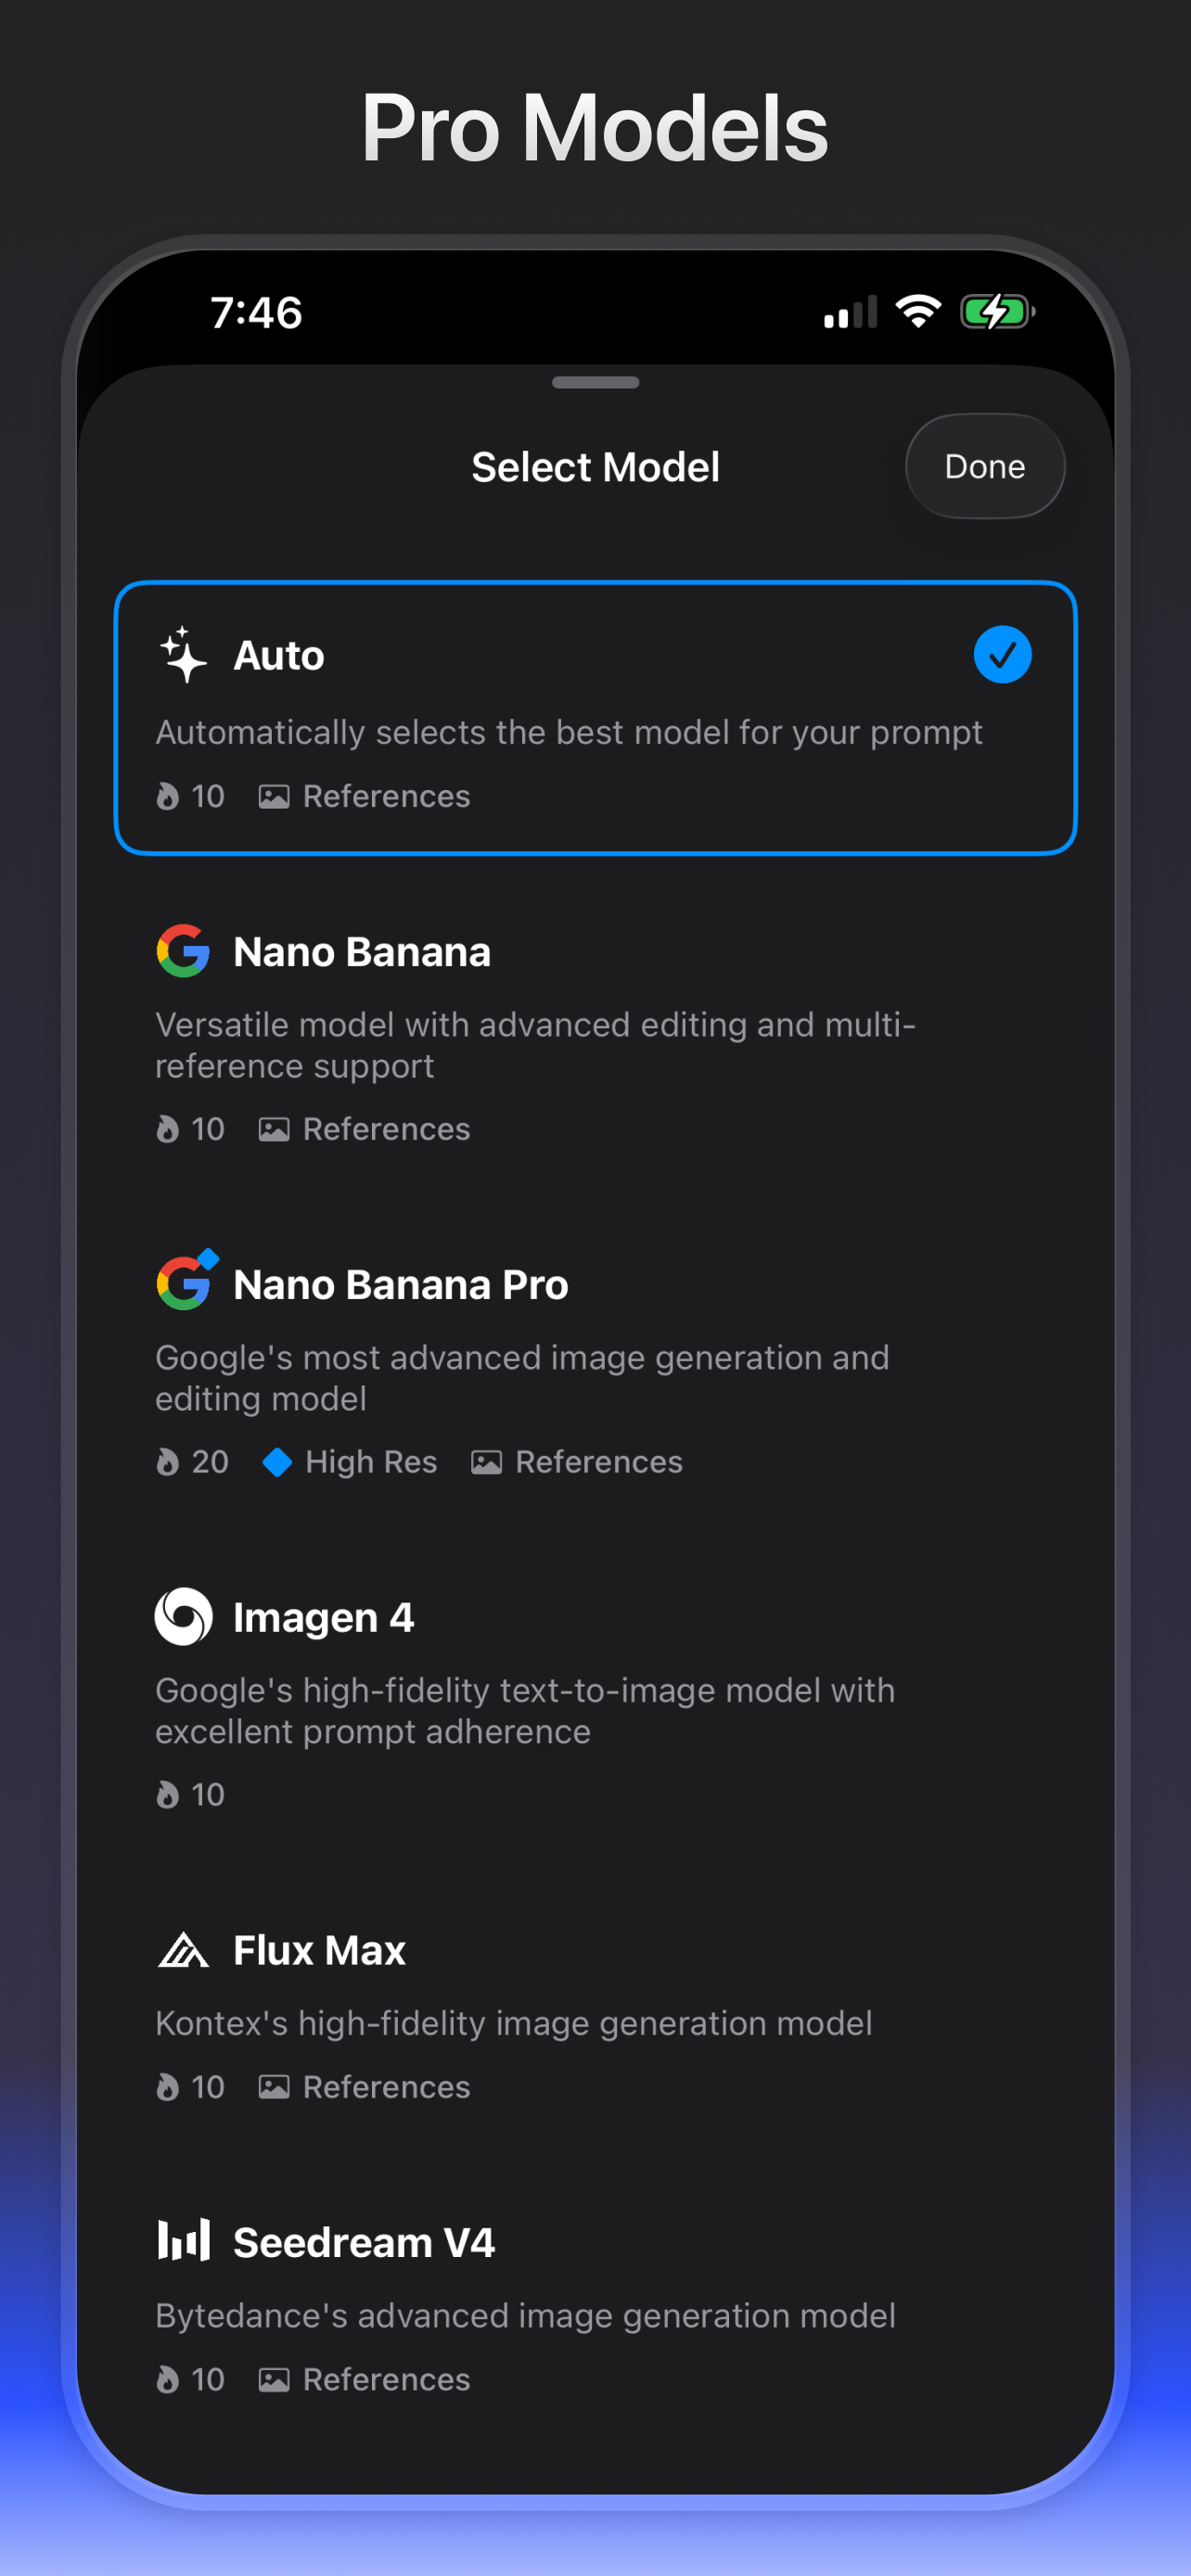Pick Imagen 4 from the model list
Image resolution: width=1191 pixels, height=2576 pixels.
click(x=323, y=1618)
